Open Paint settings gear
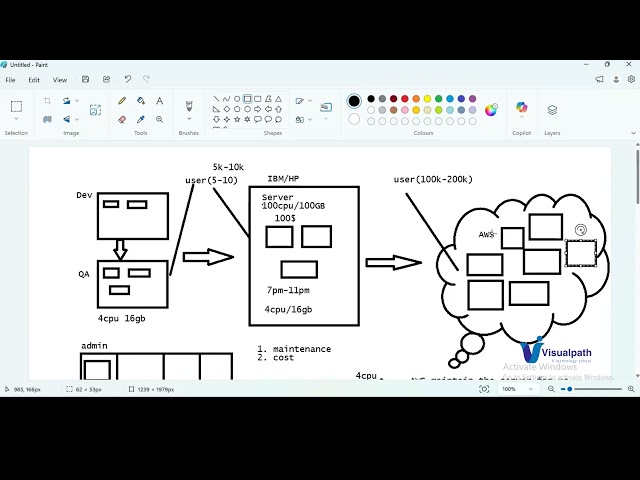The image size is (640, 480). pos(631,79)
